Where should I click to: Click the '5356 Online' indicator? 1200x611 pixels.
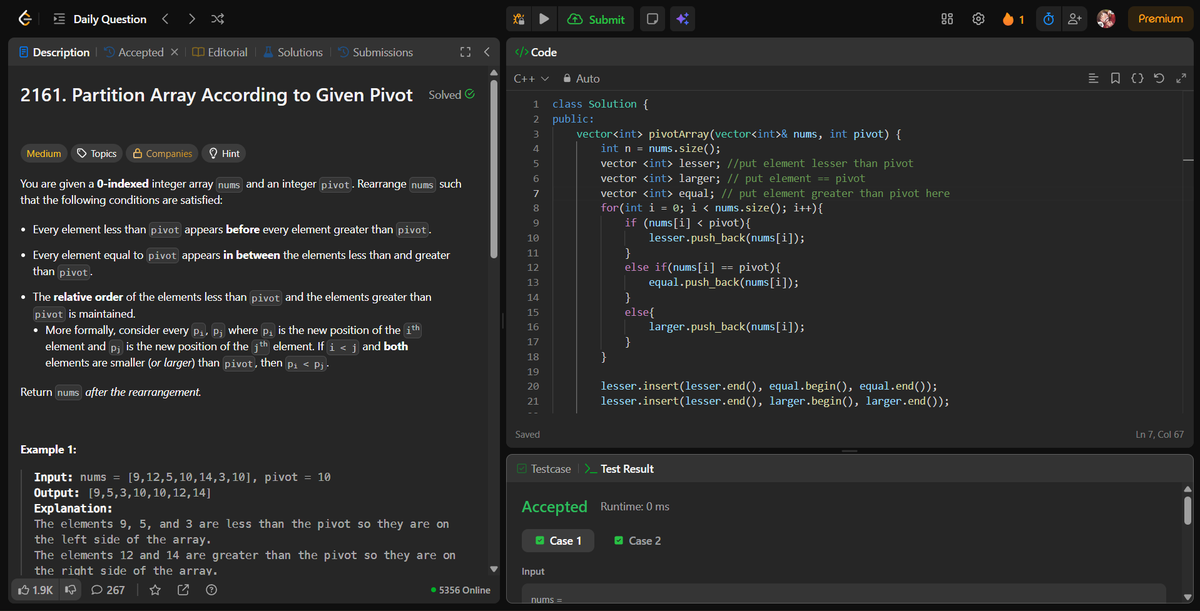[461, 590]
